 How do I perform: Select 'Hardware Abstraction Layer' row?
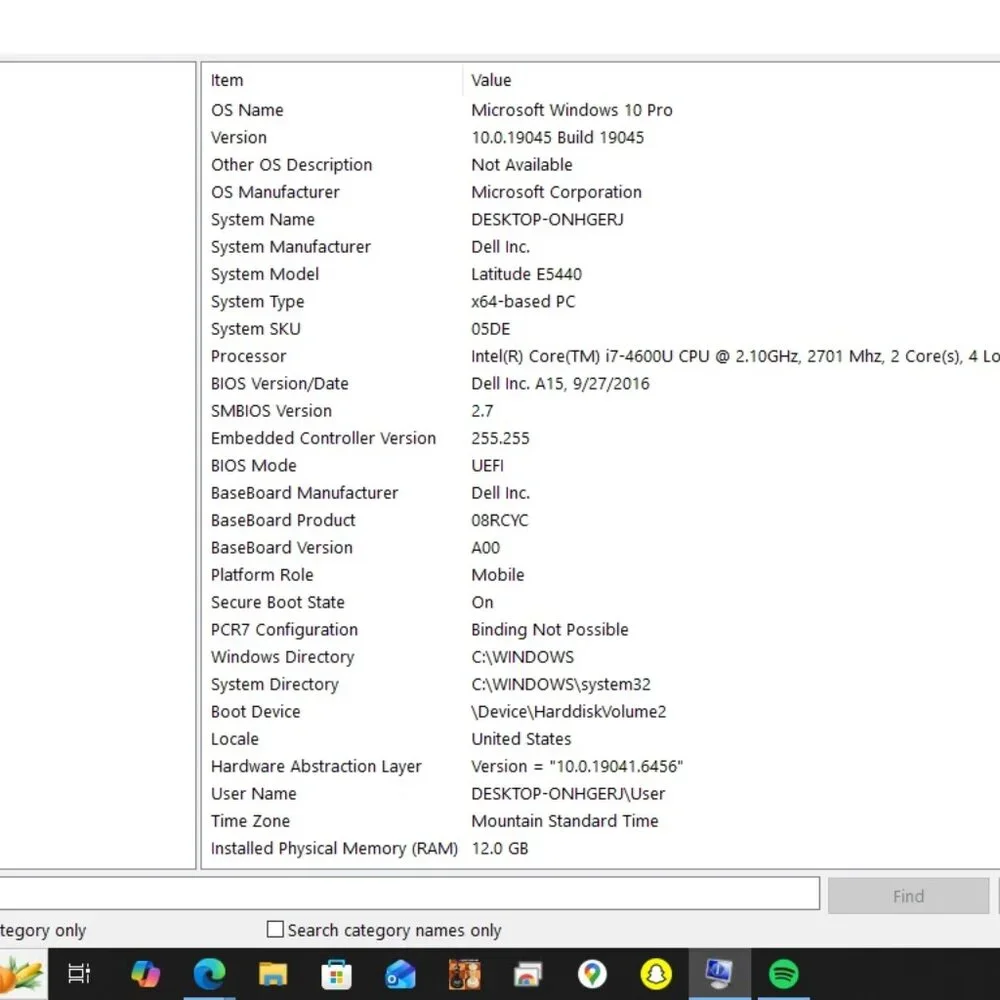[x=316, y=768]
